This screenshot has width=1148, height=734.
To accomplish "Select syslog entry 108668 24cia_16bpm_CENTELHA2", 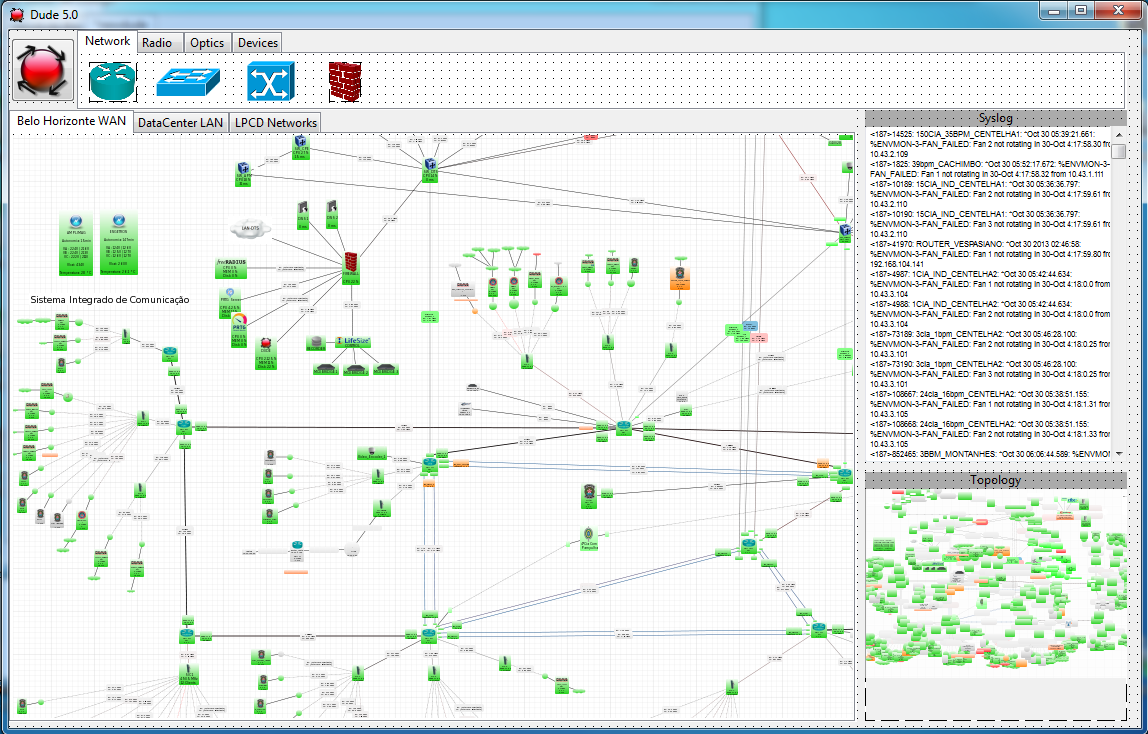I will pos(989,434).
